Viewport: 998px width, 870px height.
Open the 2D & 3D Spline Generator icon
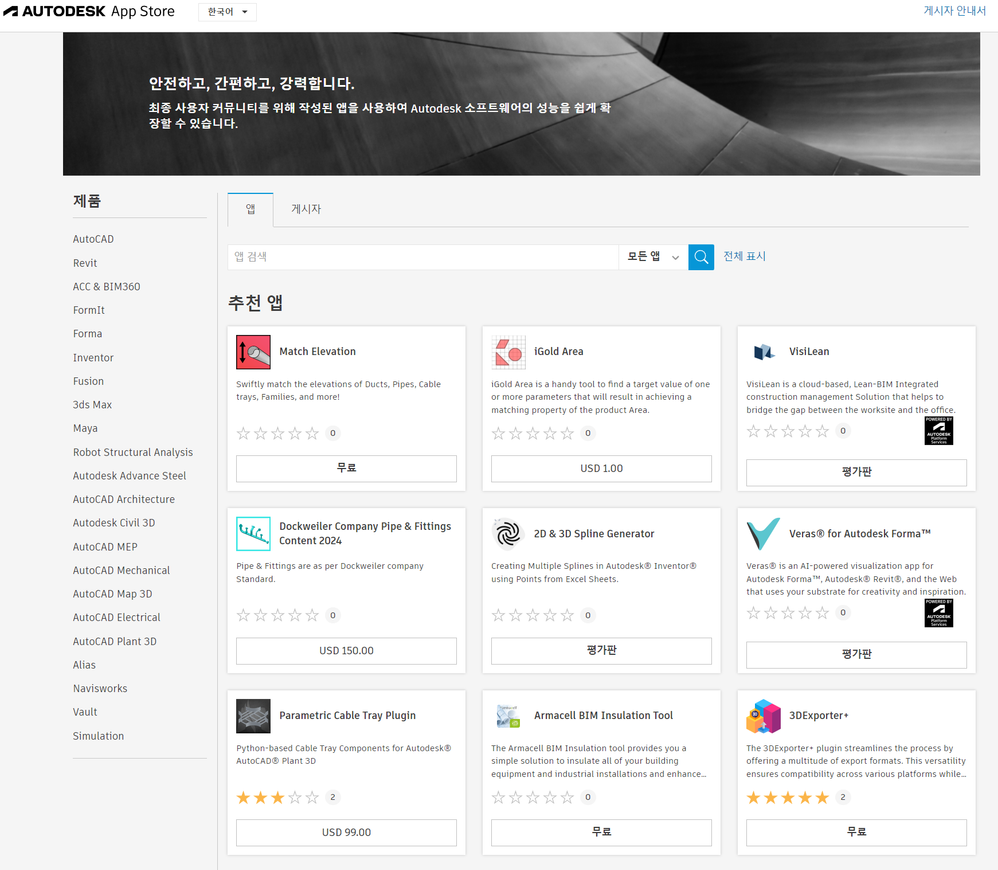point(509,533)
